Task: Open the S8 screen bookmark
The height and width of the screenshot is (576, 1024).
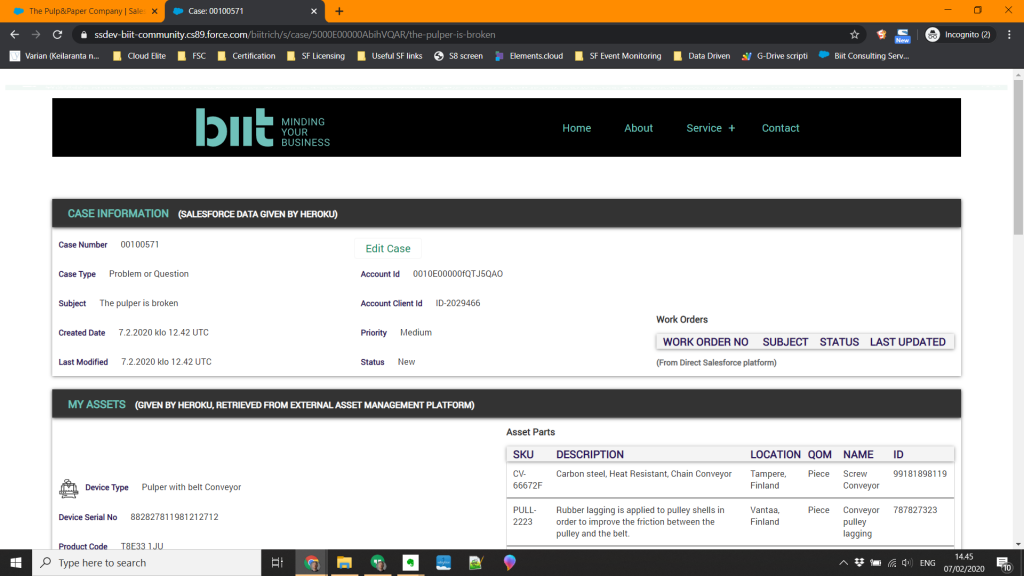Action: (458, 56)
